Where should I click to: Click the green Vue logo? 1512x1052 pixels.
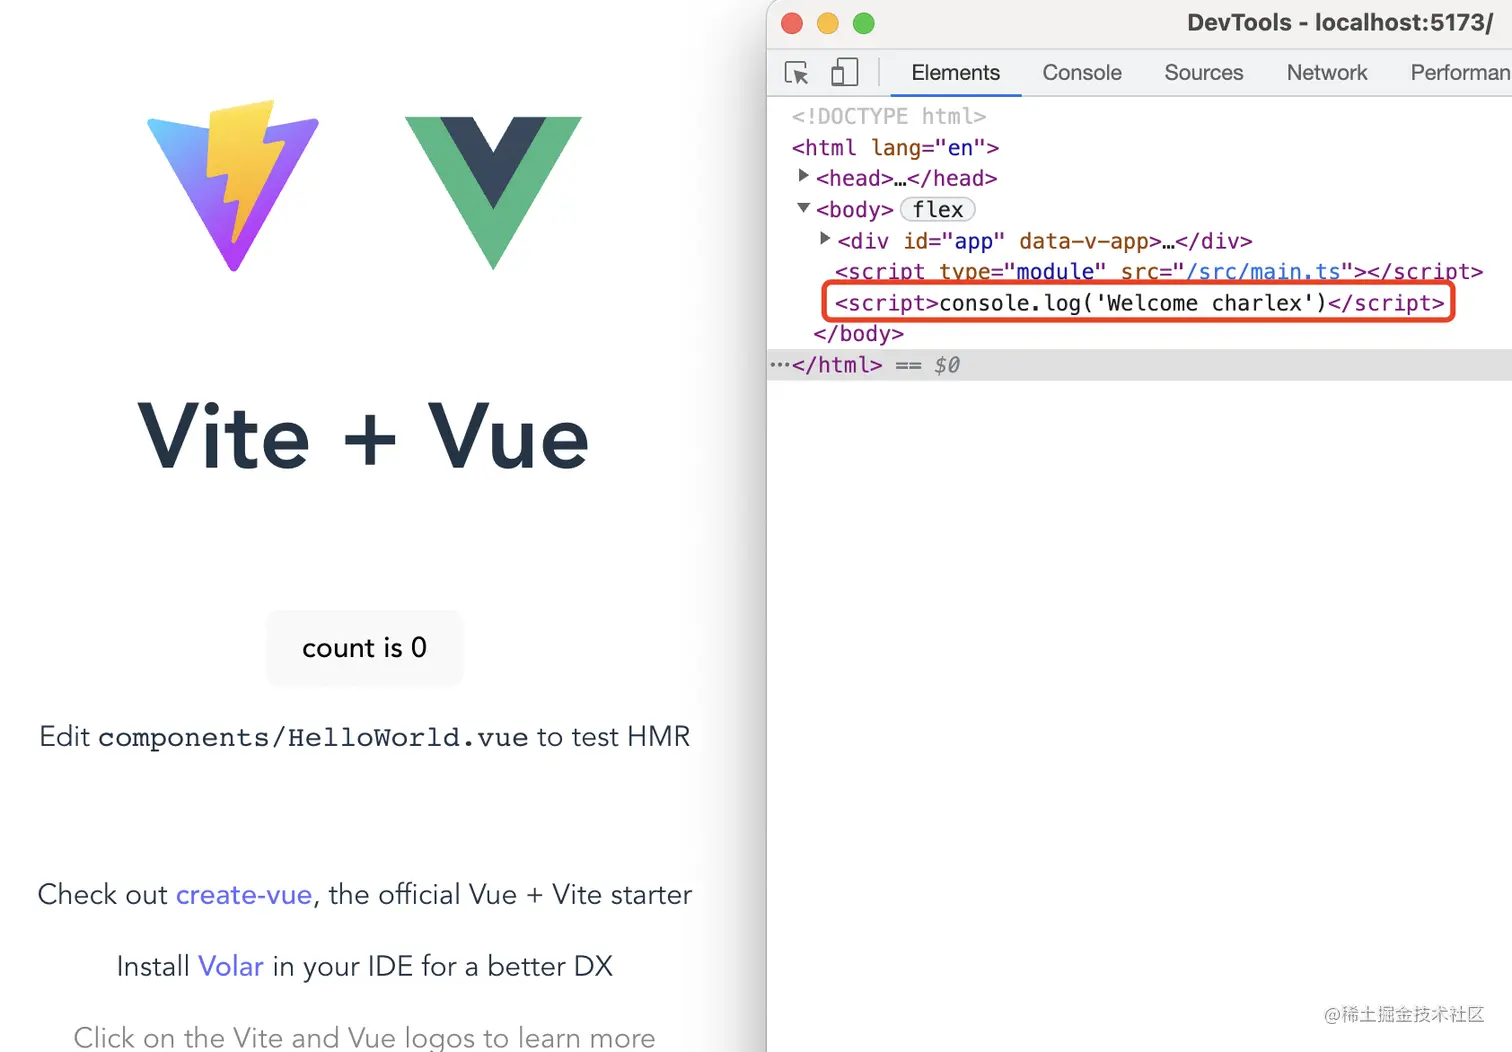[493, 192]
